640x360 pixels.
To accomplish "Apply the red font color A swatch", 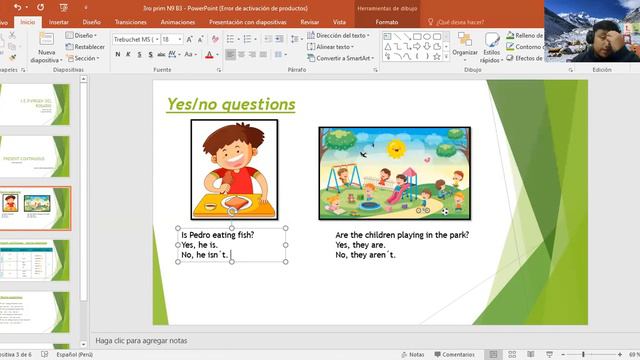I will pos(209,54).
